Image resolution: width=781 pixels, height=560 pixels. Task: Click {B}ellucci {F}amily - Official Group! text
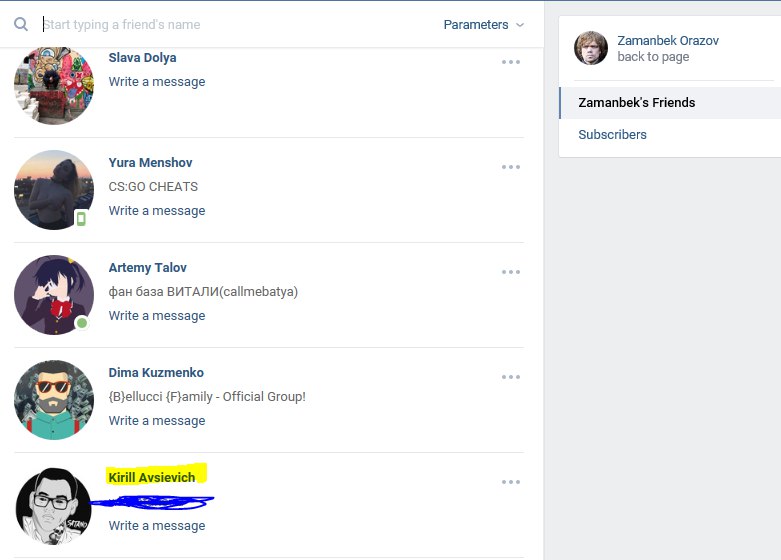coord(207,397)
